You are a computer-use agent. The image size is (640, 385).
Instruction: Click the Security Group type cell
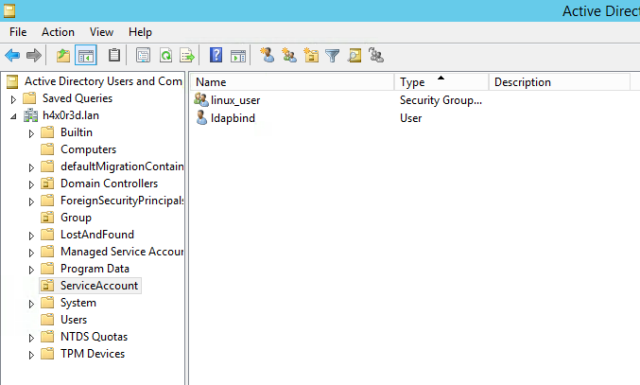441,100
